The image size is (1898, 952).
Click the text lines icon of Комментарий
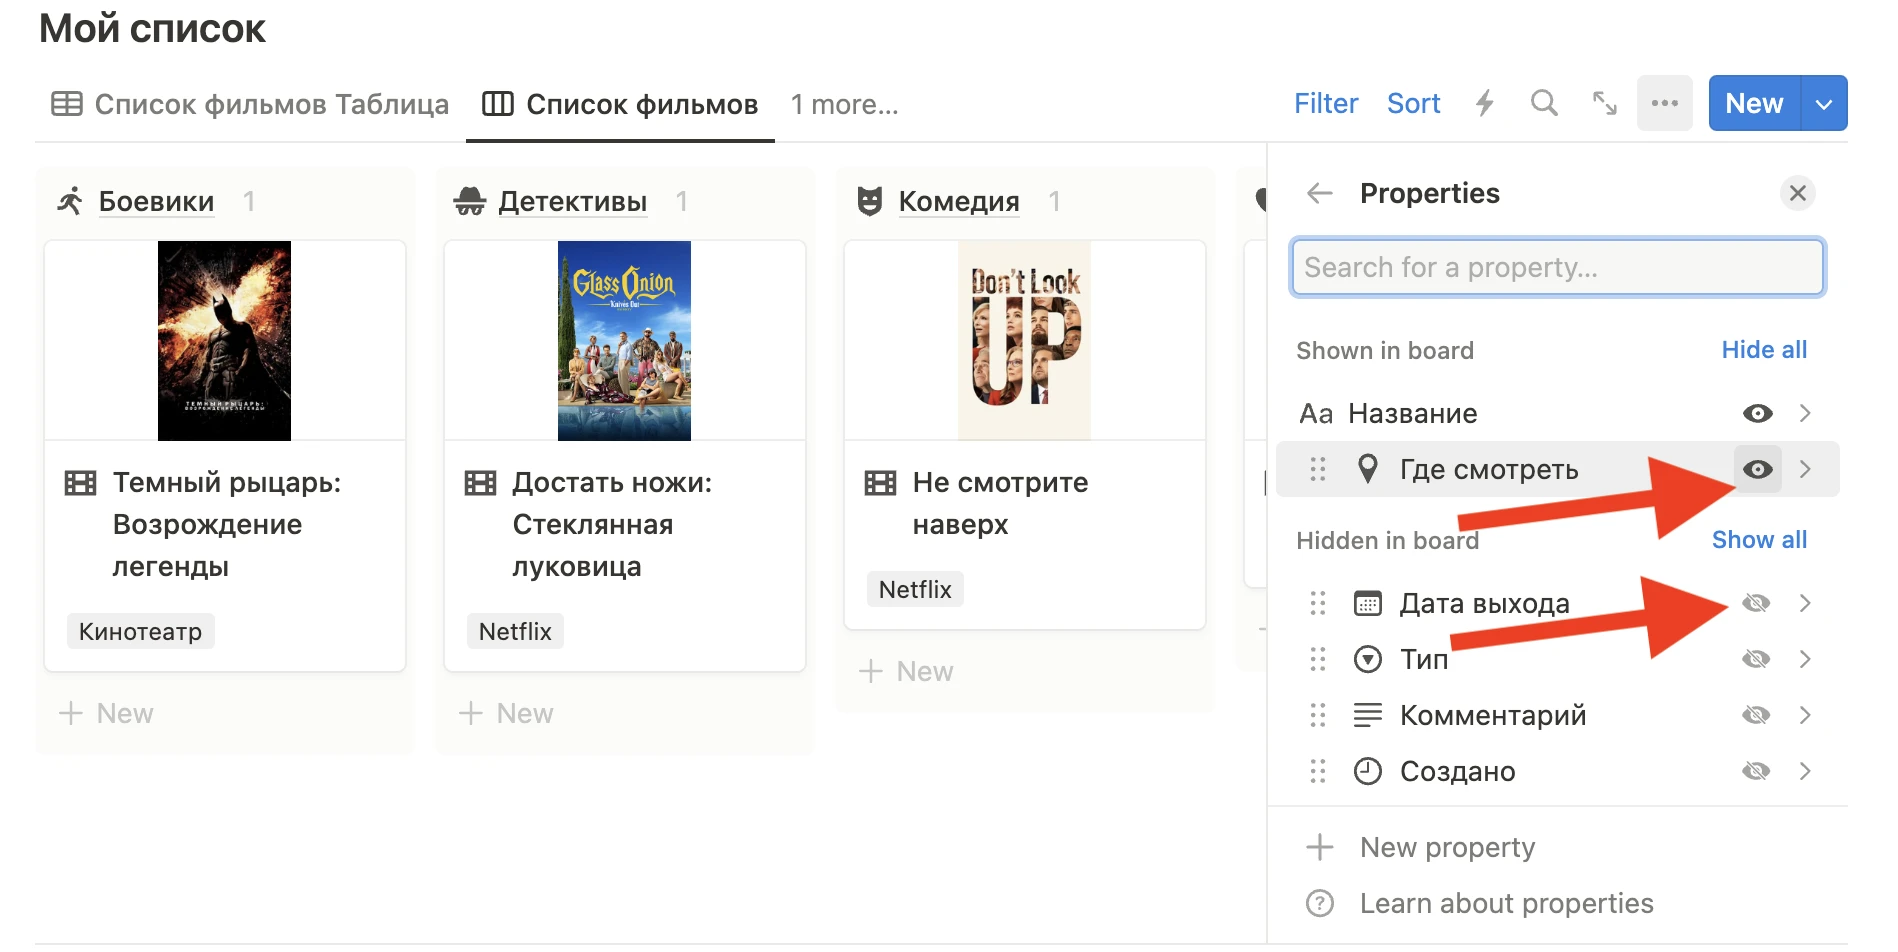(x=1368, y=715)
